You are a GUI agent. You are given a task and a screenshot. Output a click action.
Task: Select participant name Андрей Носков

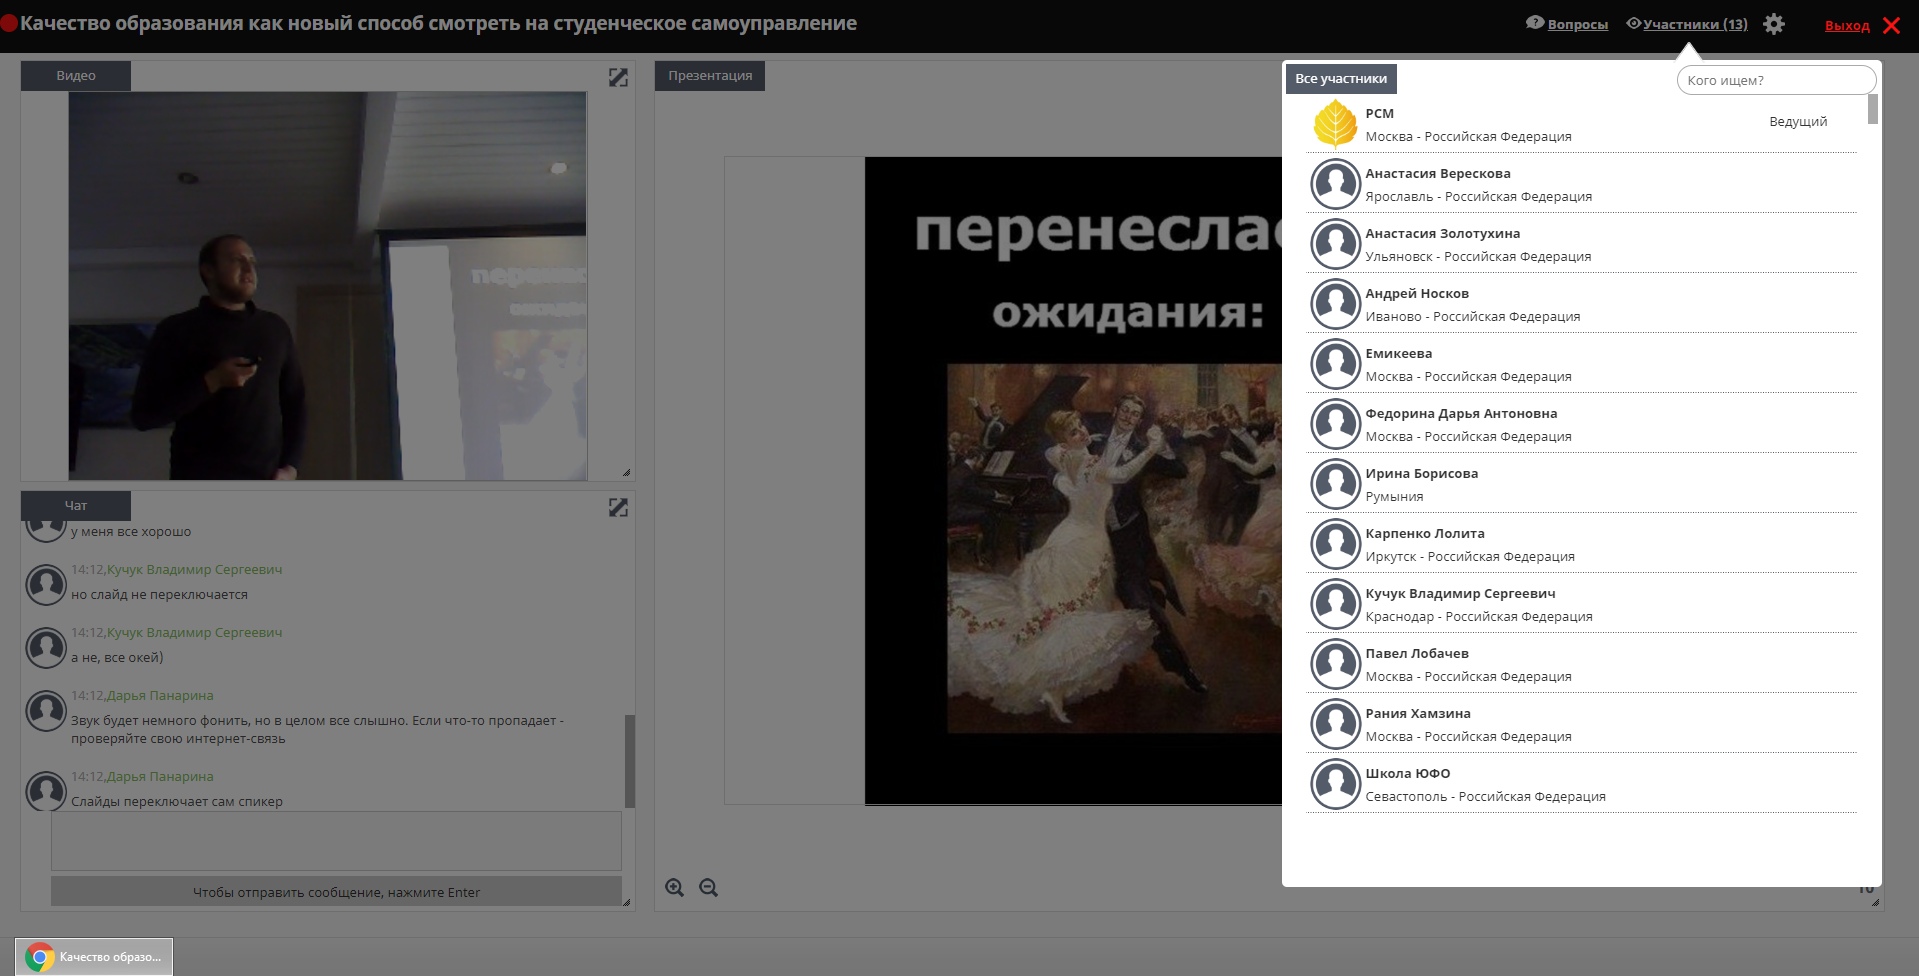pos(1417,293)
